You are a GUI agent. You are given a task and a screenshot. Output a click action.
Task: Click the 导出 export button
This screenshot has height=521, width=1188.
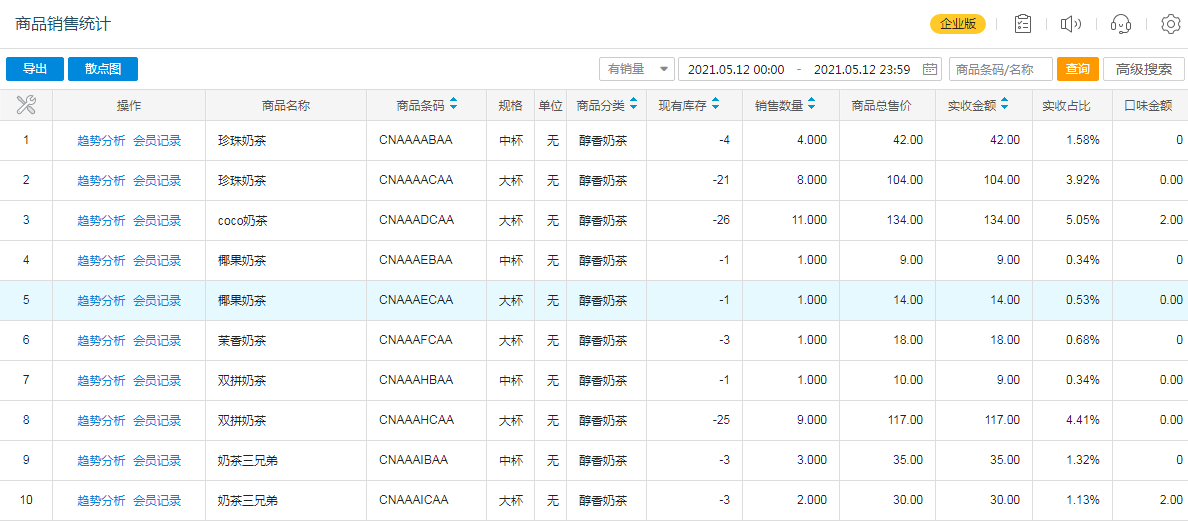35,69
